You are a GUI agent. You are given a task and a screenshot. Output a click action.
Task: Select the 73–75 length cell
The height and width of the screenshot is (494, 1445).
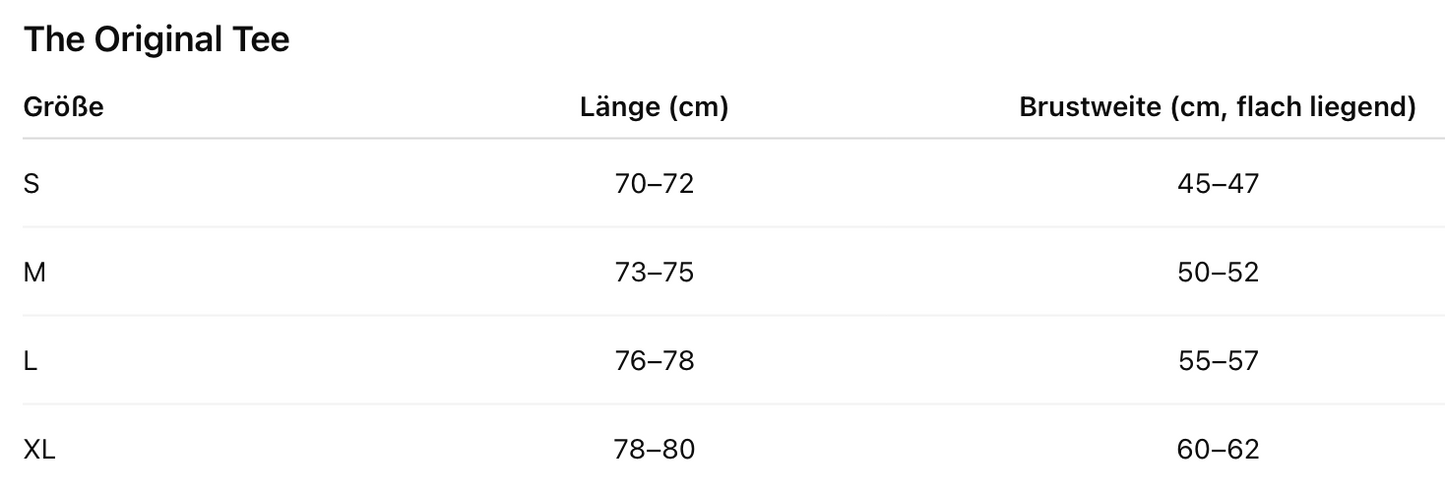coord(654,272)
